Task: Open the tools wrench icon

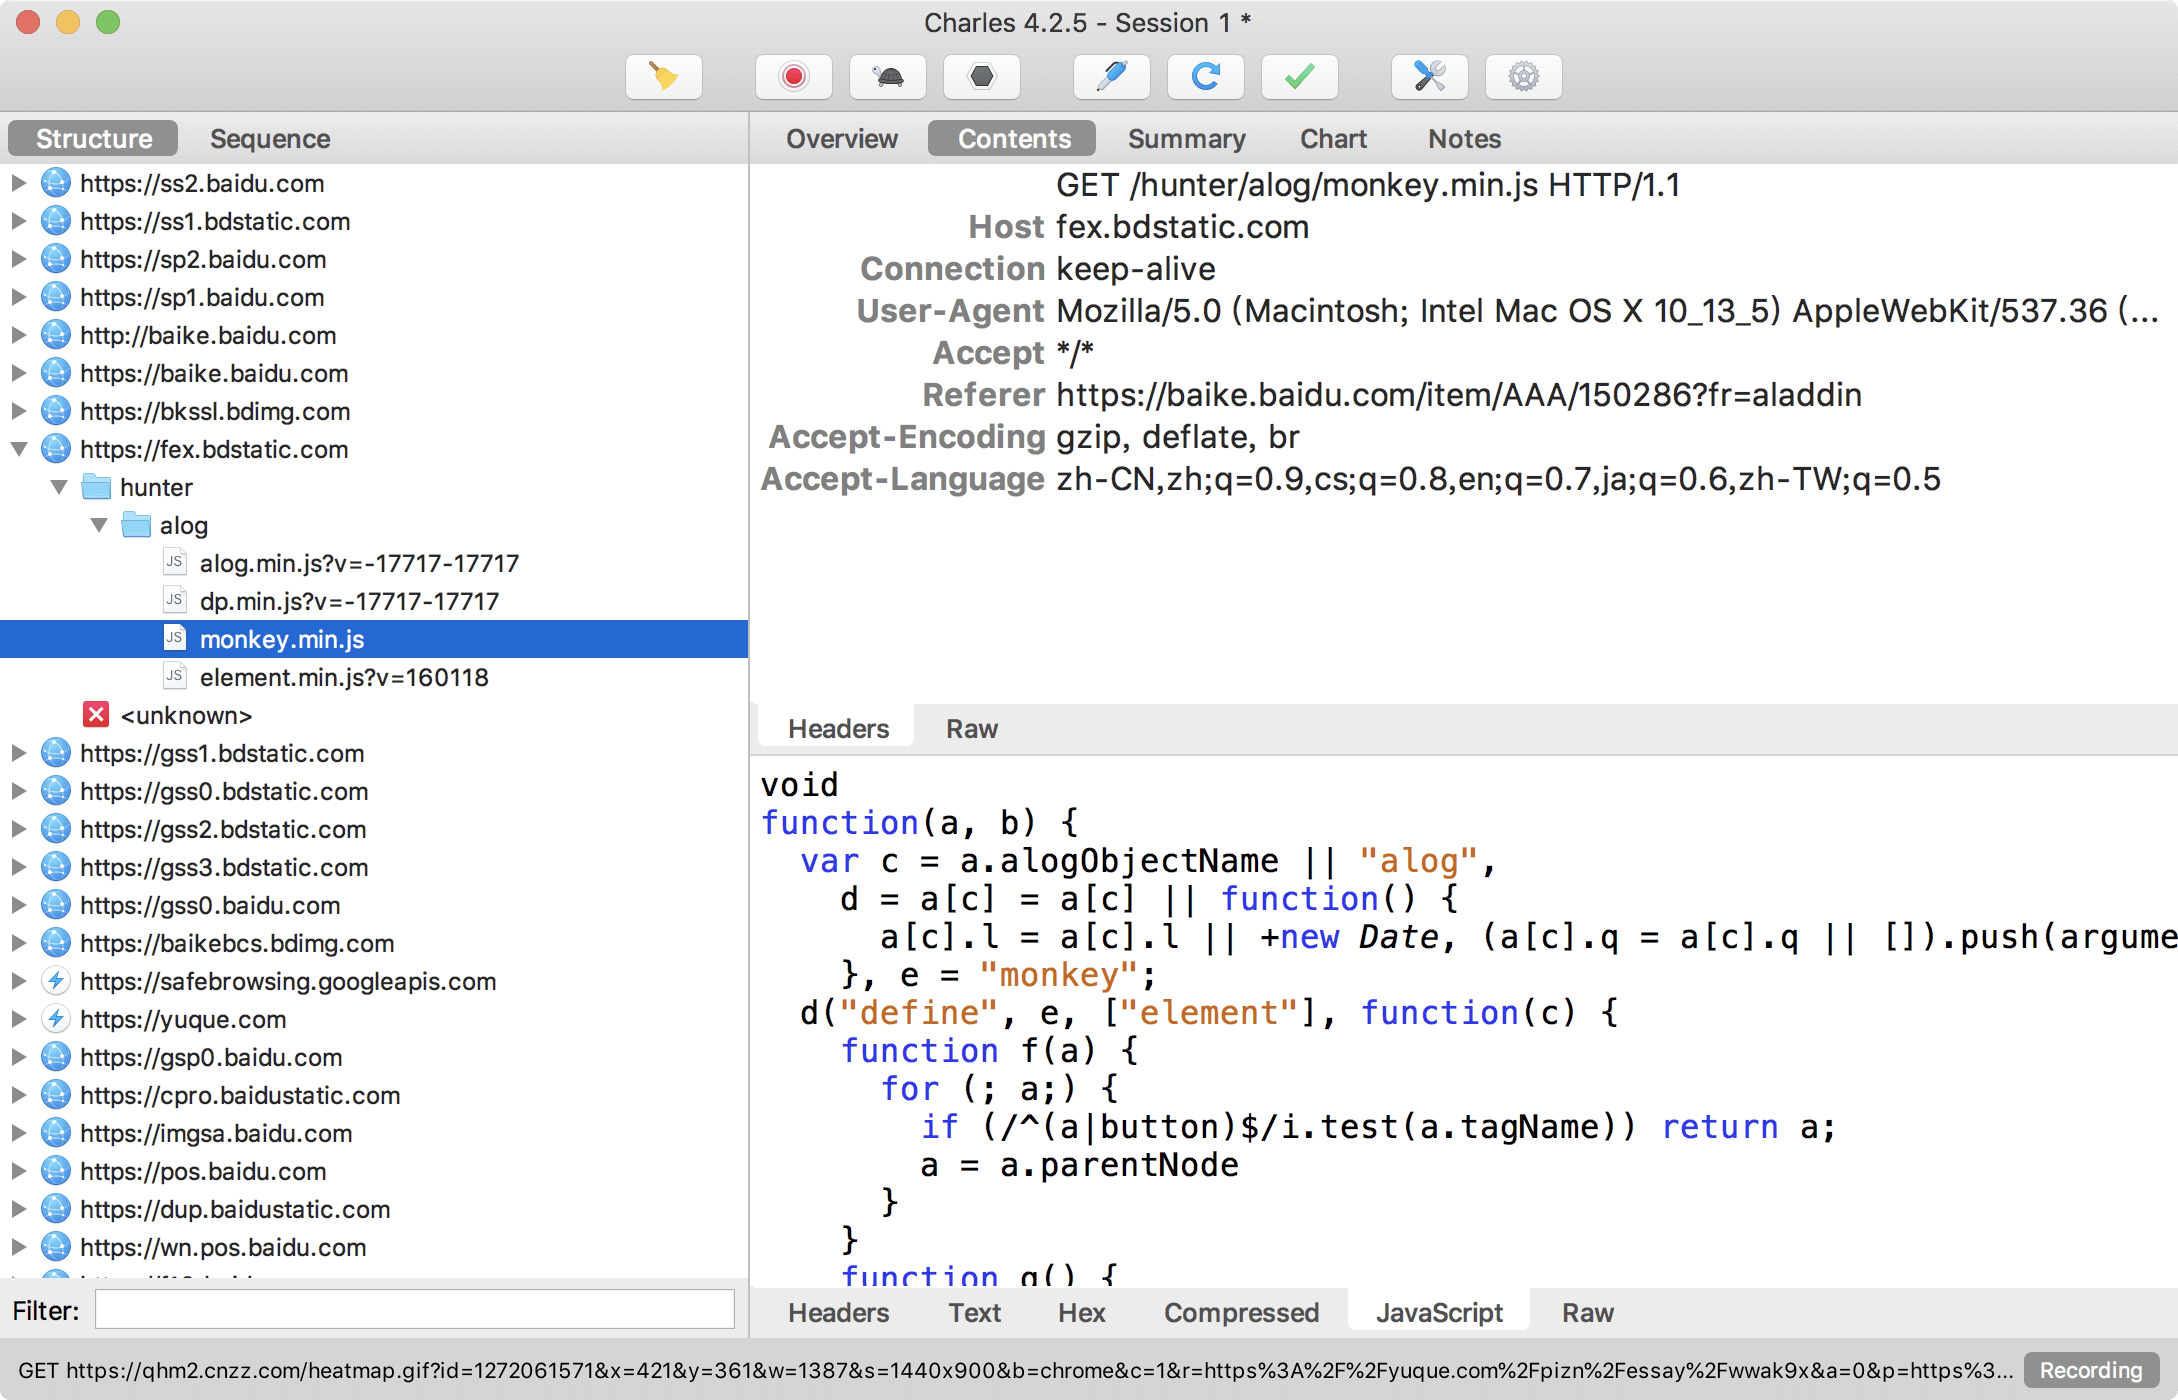Action: tap(1429, 77)
